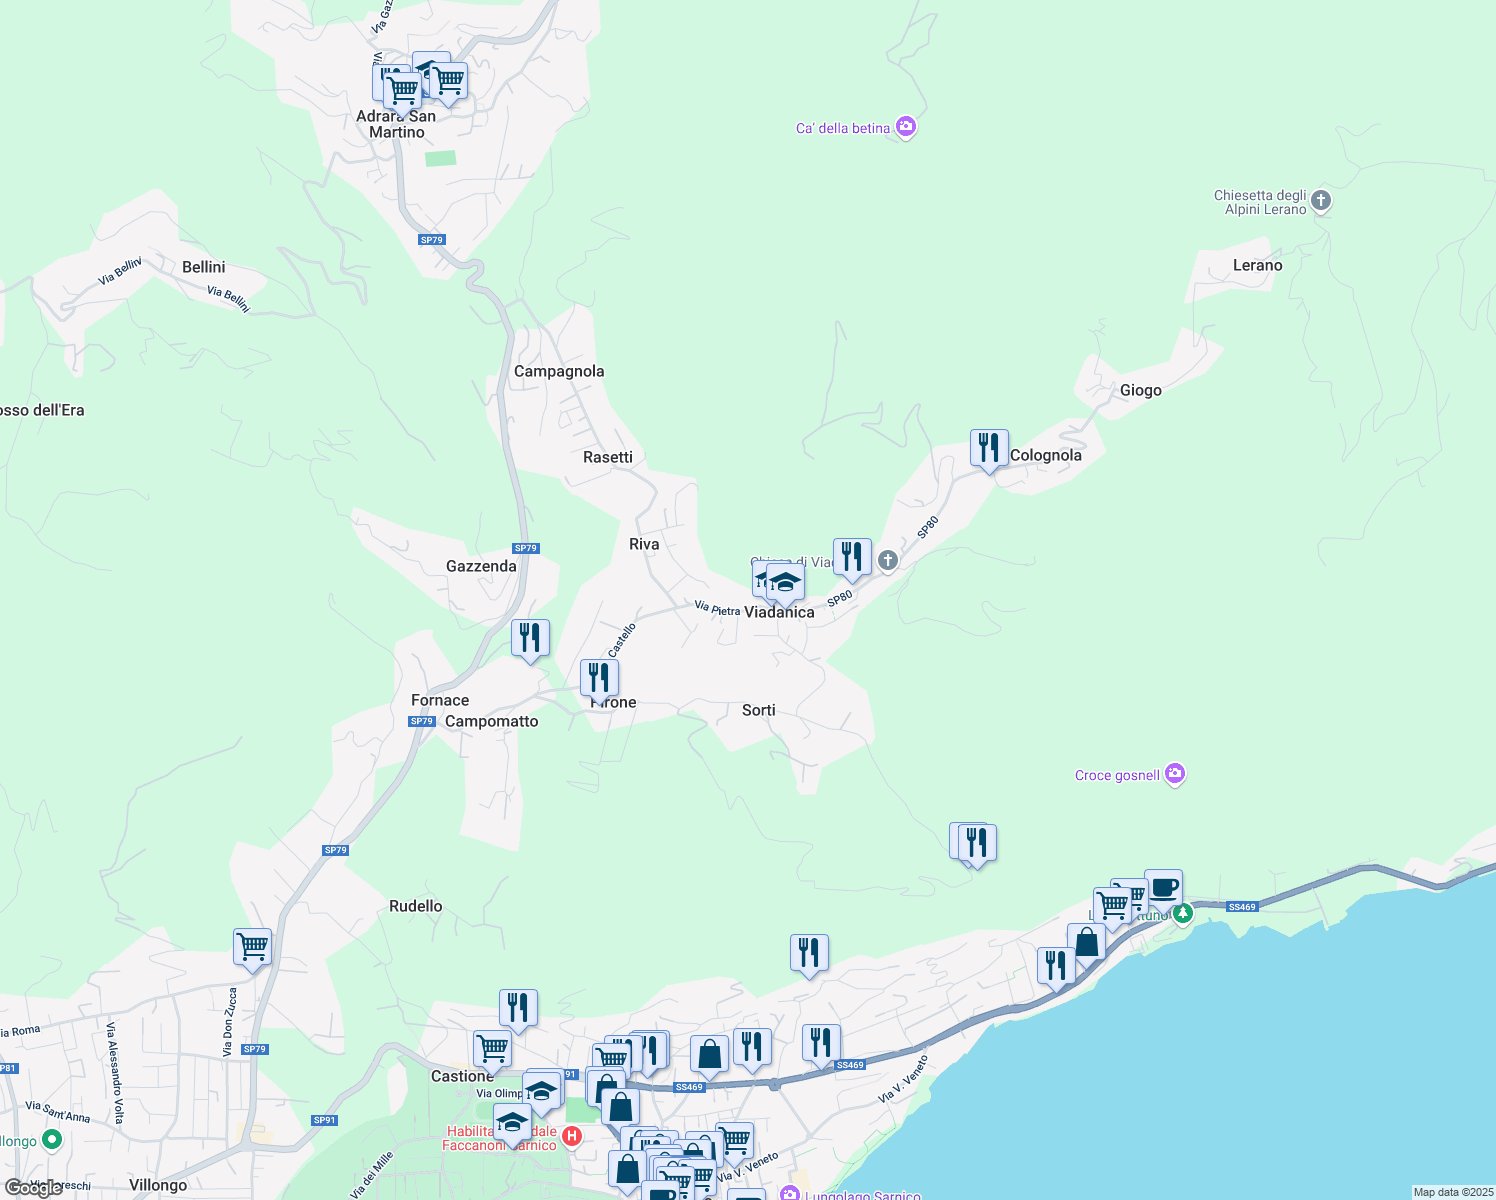Click the Campomatto place label
Viewport: 1496px width, 1200px height.
(x=491, y=721)
